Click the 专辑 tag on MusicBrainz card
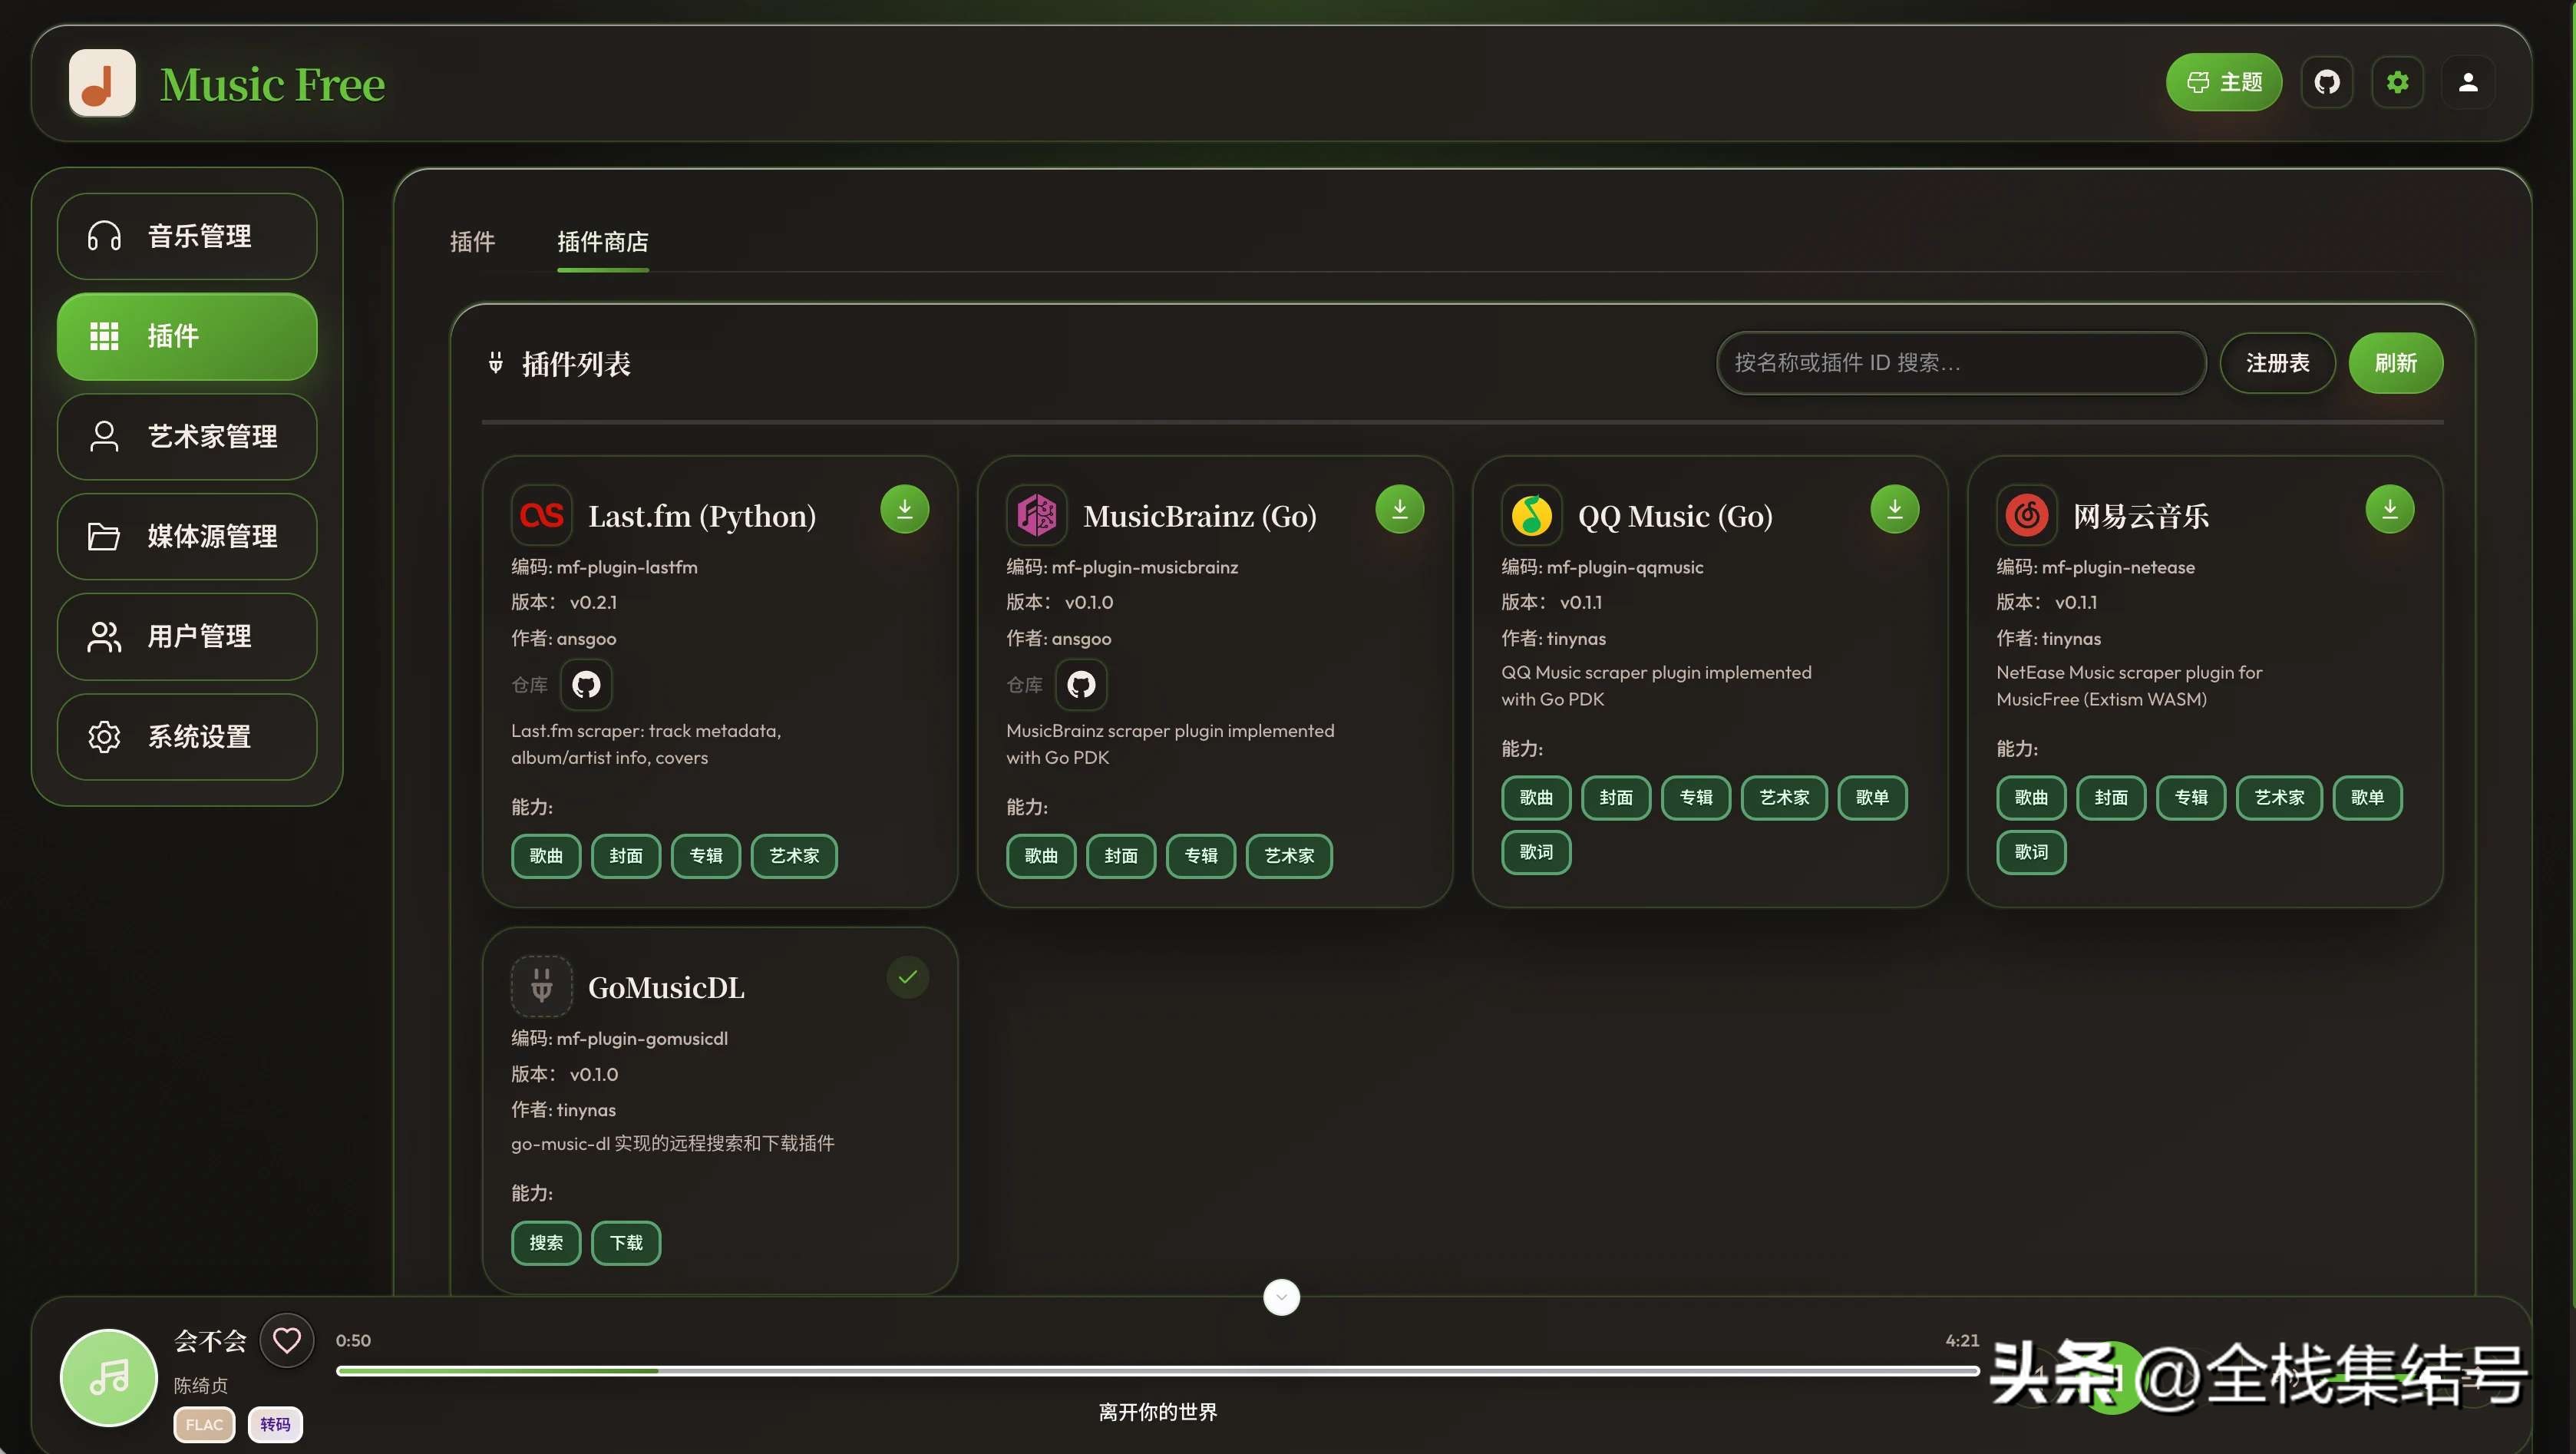2576x1454 pixels. (x=1201, y=856)
